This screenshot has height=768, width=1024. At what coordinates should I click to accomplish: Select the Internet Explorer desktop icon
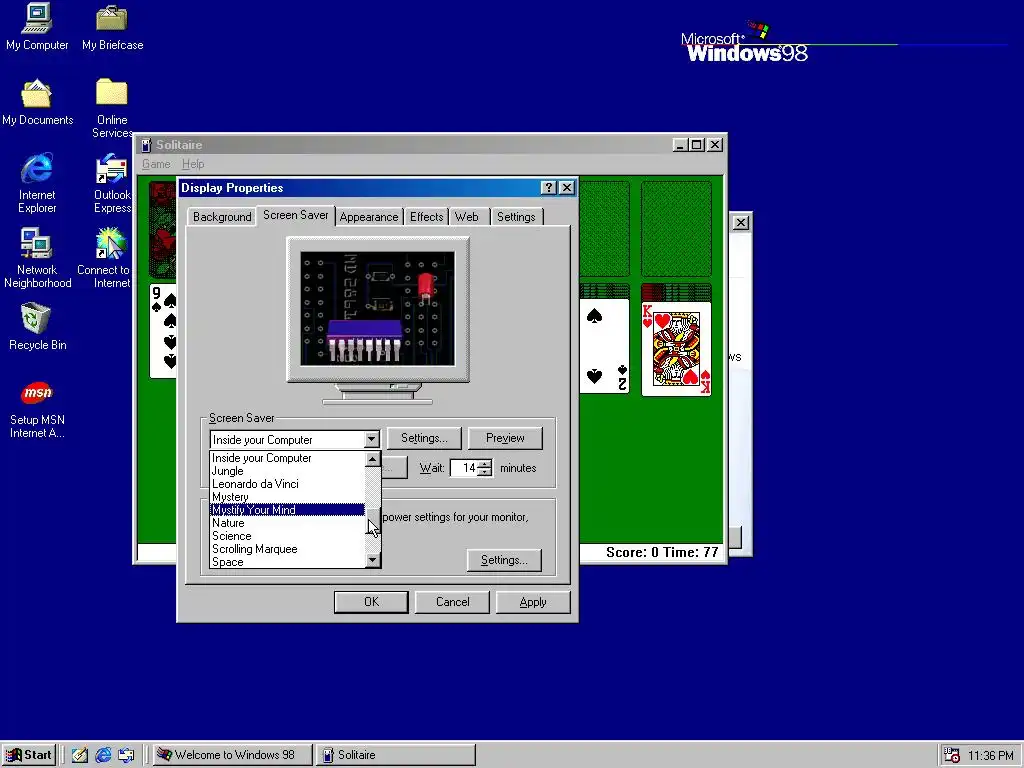37,183
